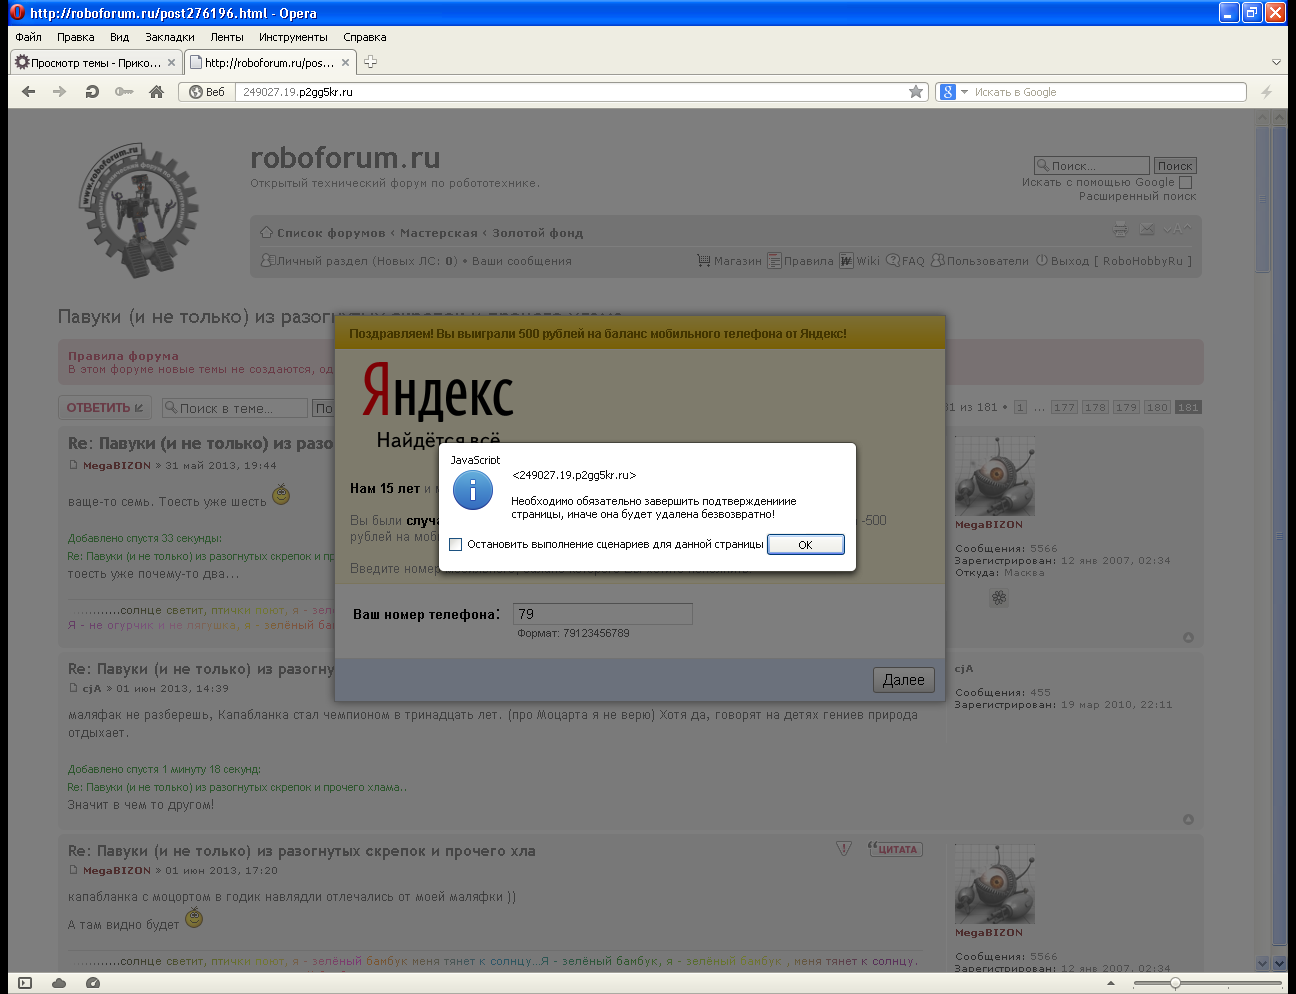The width and height of the screenshot is (1296, 994).
Task: Click the Opera Link cloud icon
Action: coord(59,983)
